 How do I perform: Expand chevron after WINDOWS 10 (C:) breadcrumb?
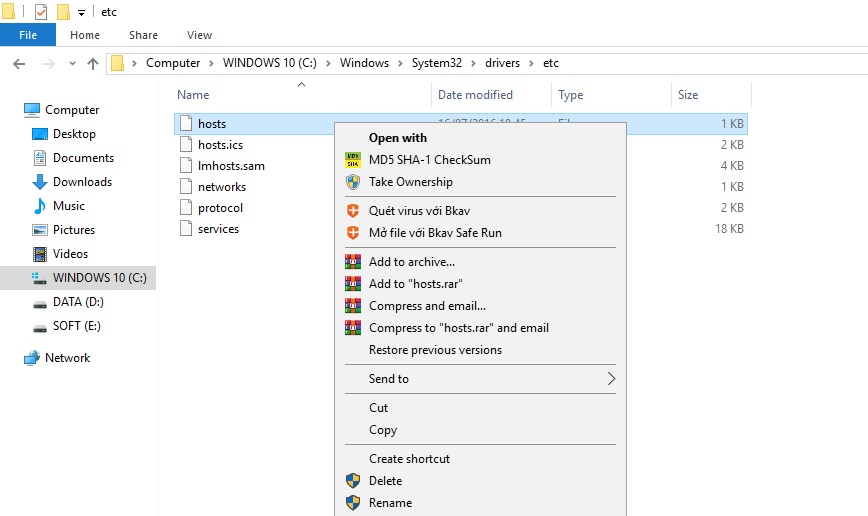328,64
